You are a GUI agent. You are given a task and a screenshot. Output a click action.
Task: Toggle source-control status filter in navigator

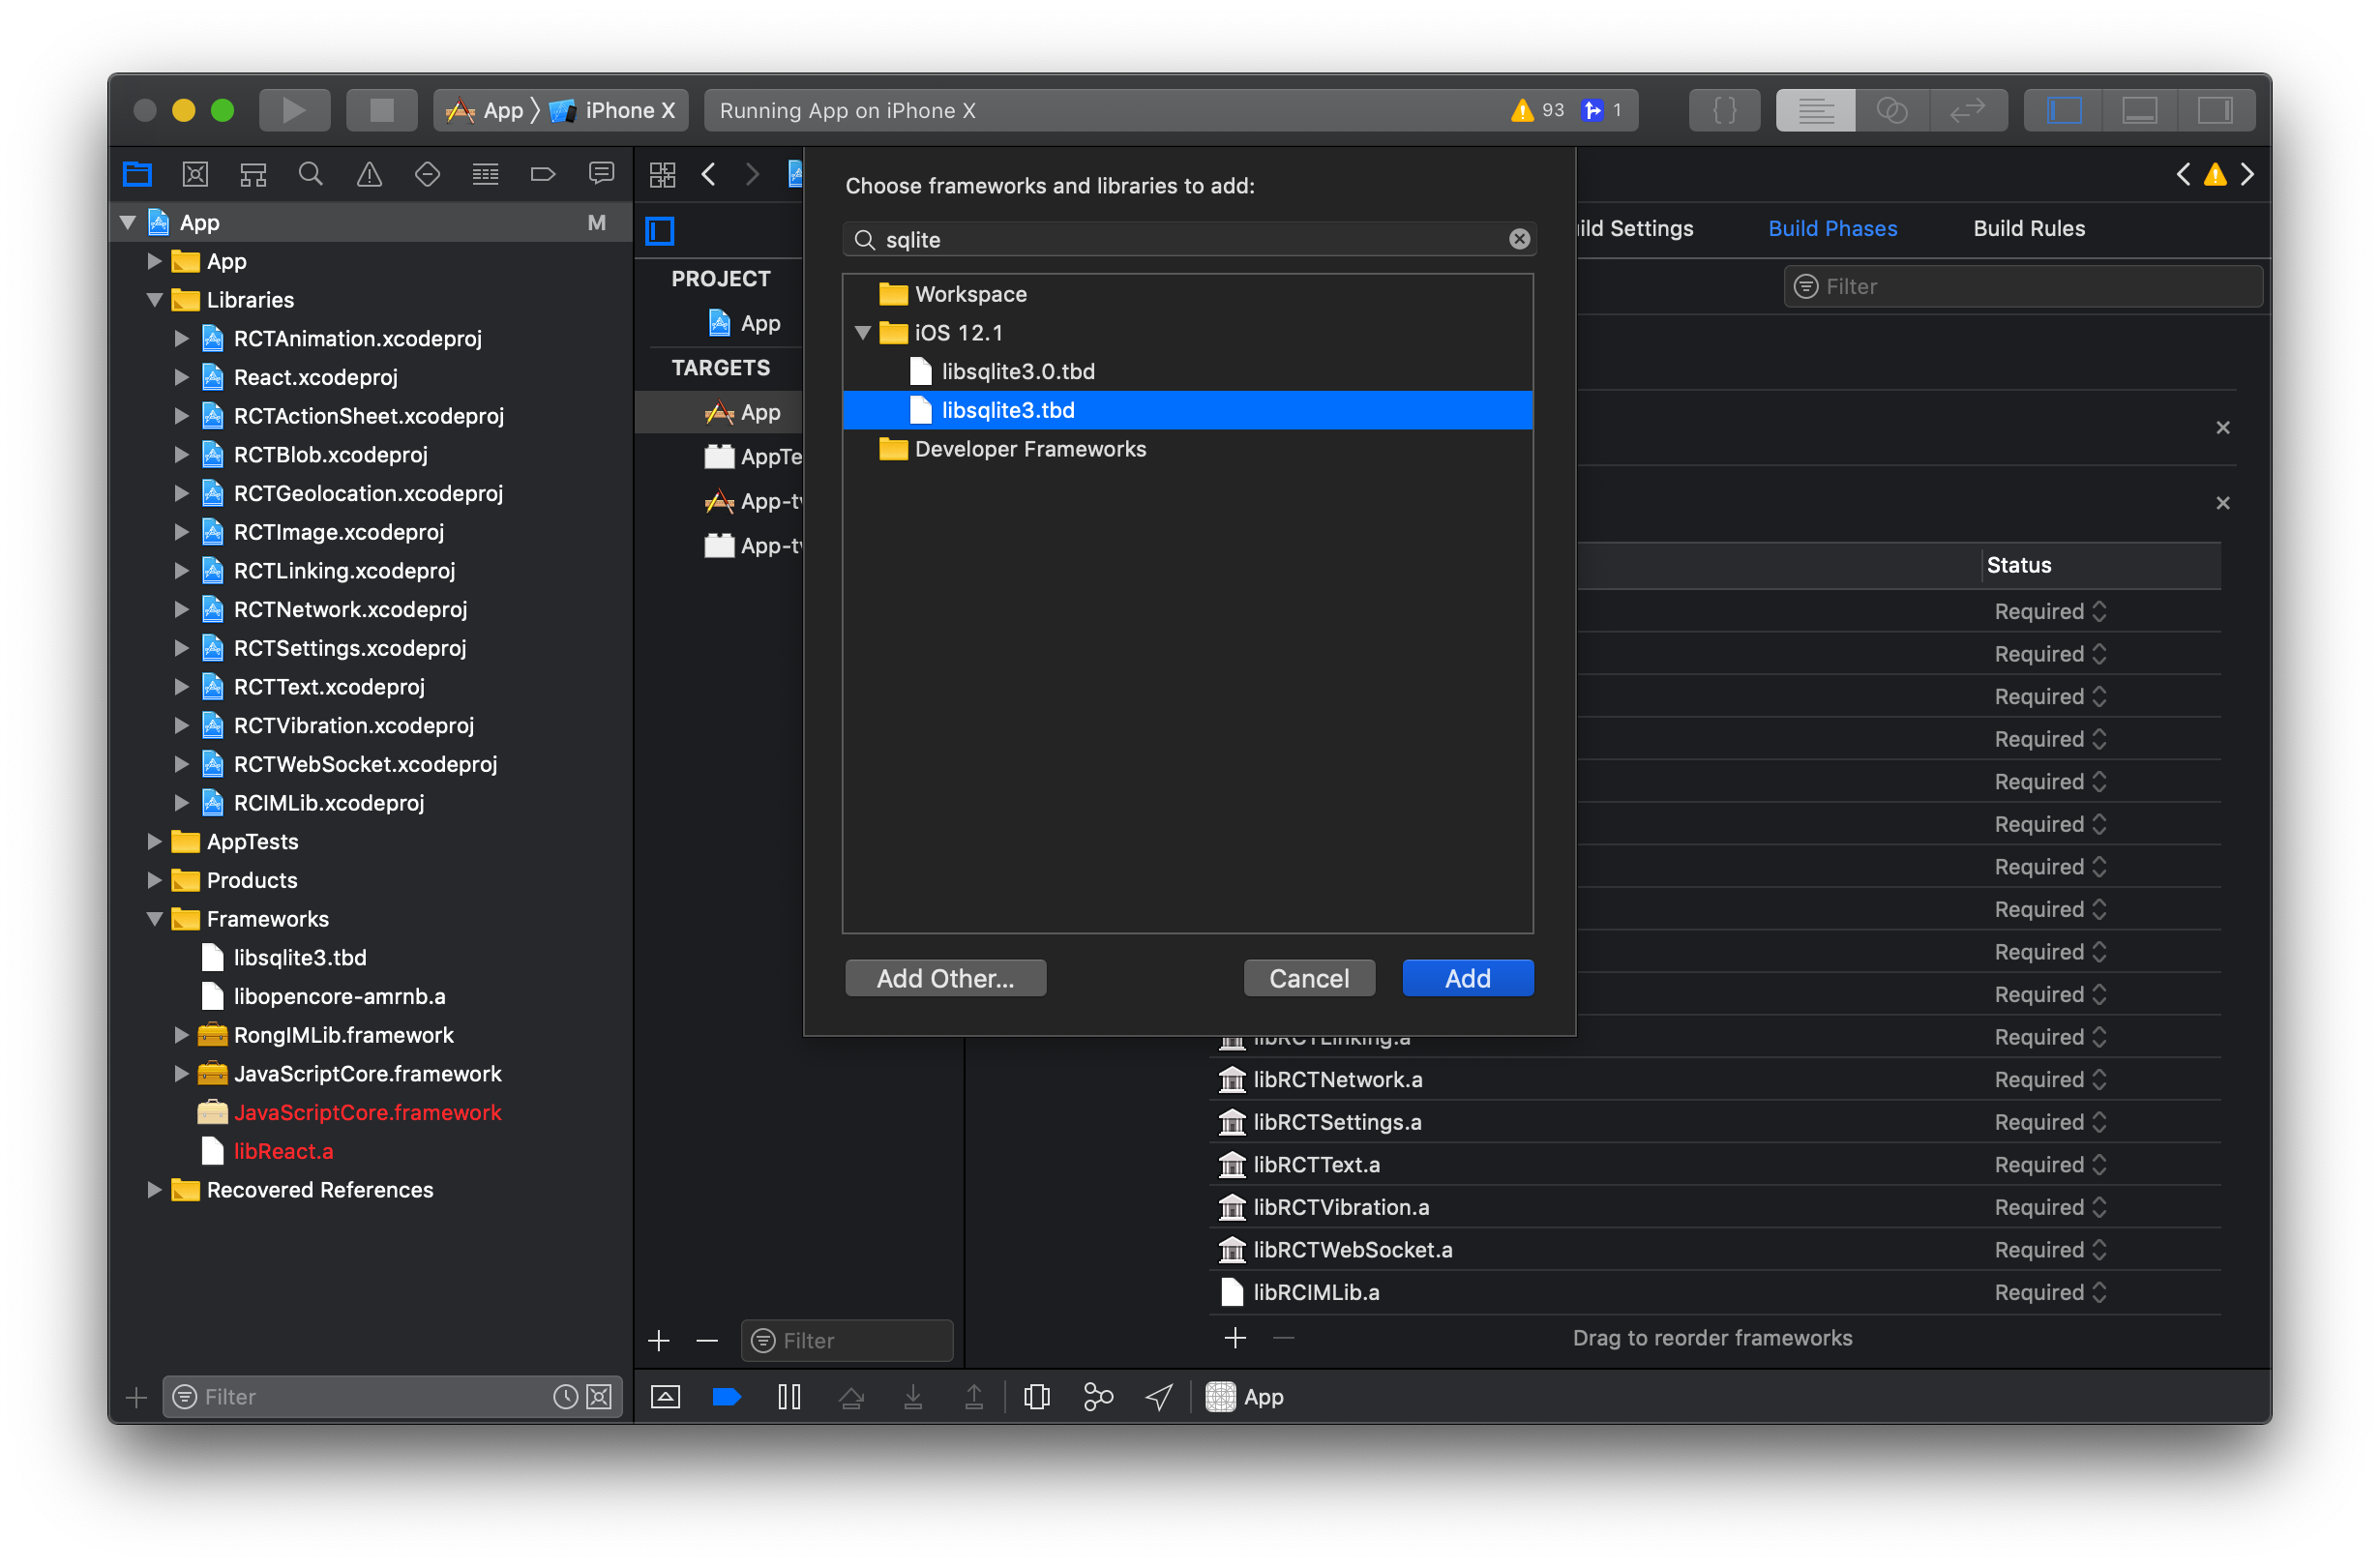coord(599,1397)
